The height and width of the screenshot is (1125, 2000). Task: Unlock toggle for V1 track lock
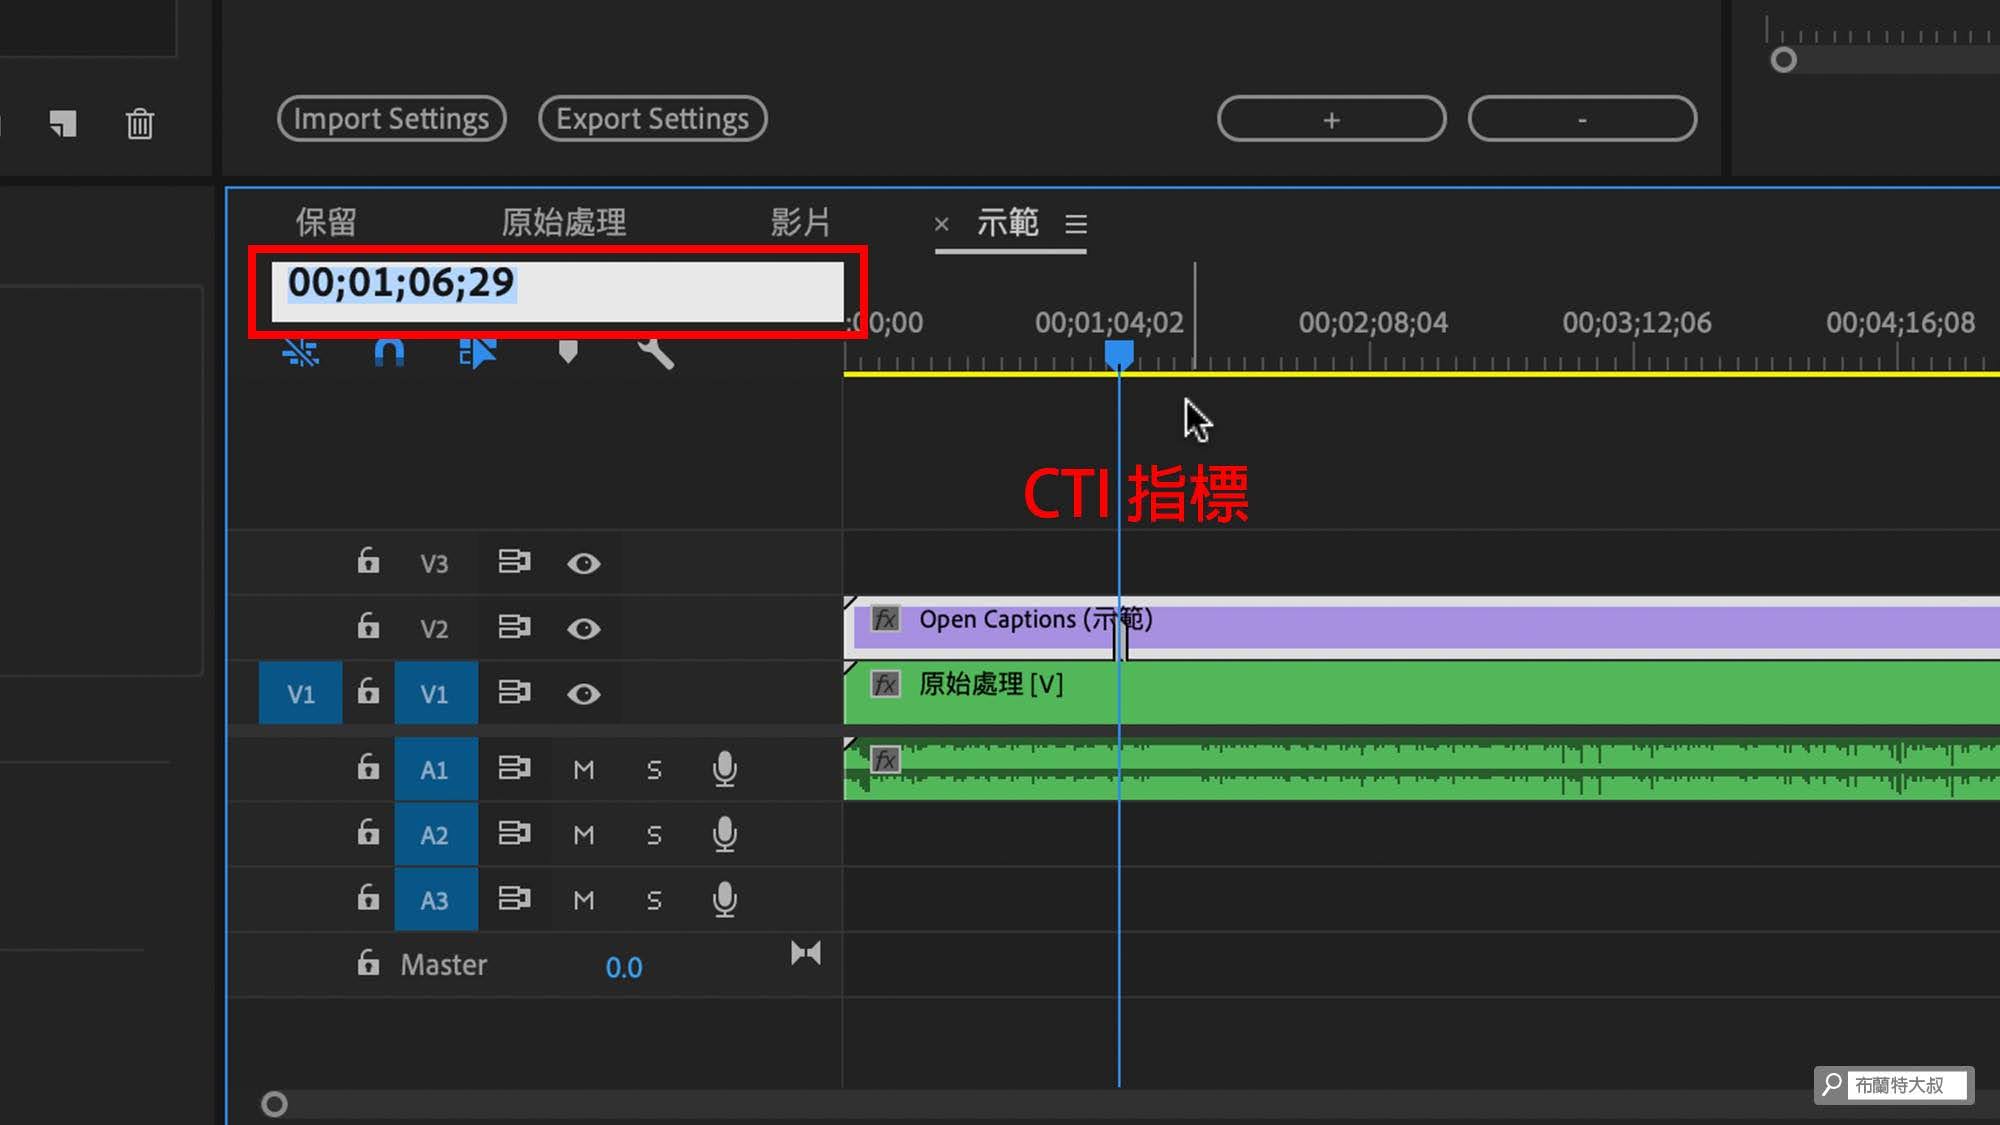368,692
